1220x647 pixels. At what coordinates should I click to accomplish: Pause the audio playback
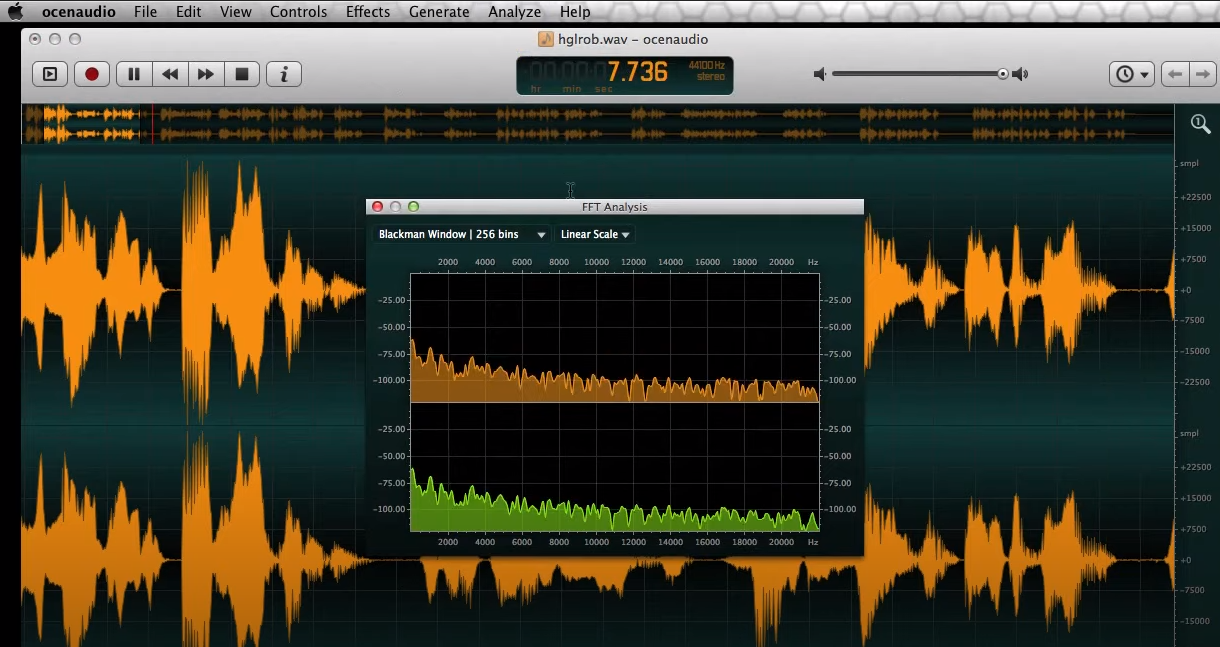[x=133, y=73]
